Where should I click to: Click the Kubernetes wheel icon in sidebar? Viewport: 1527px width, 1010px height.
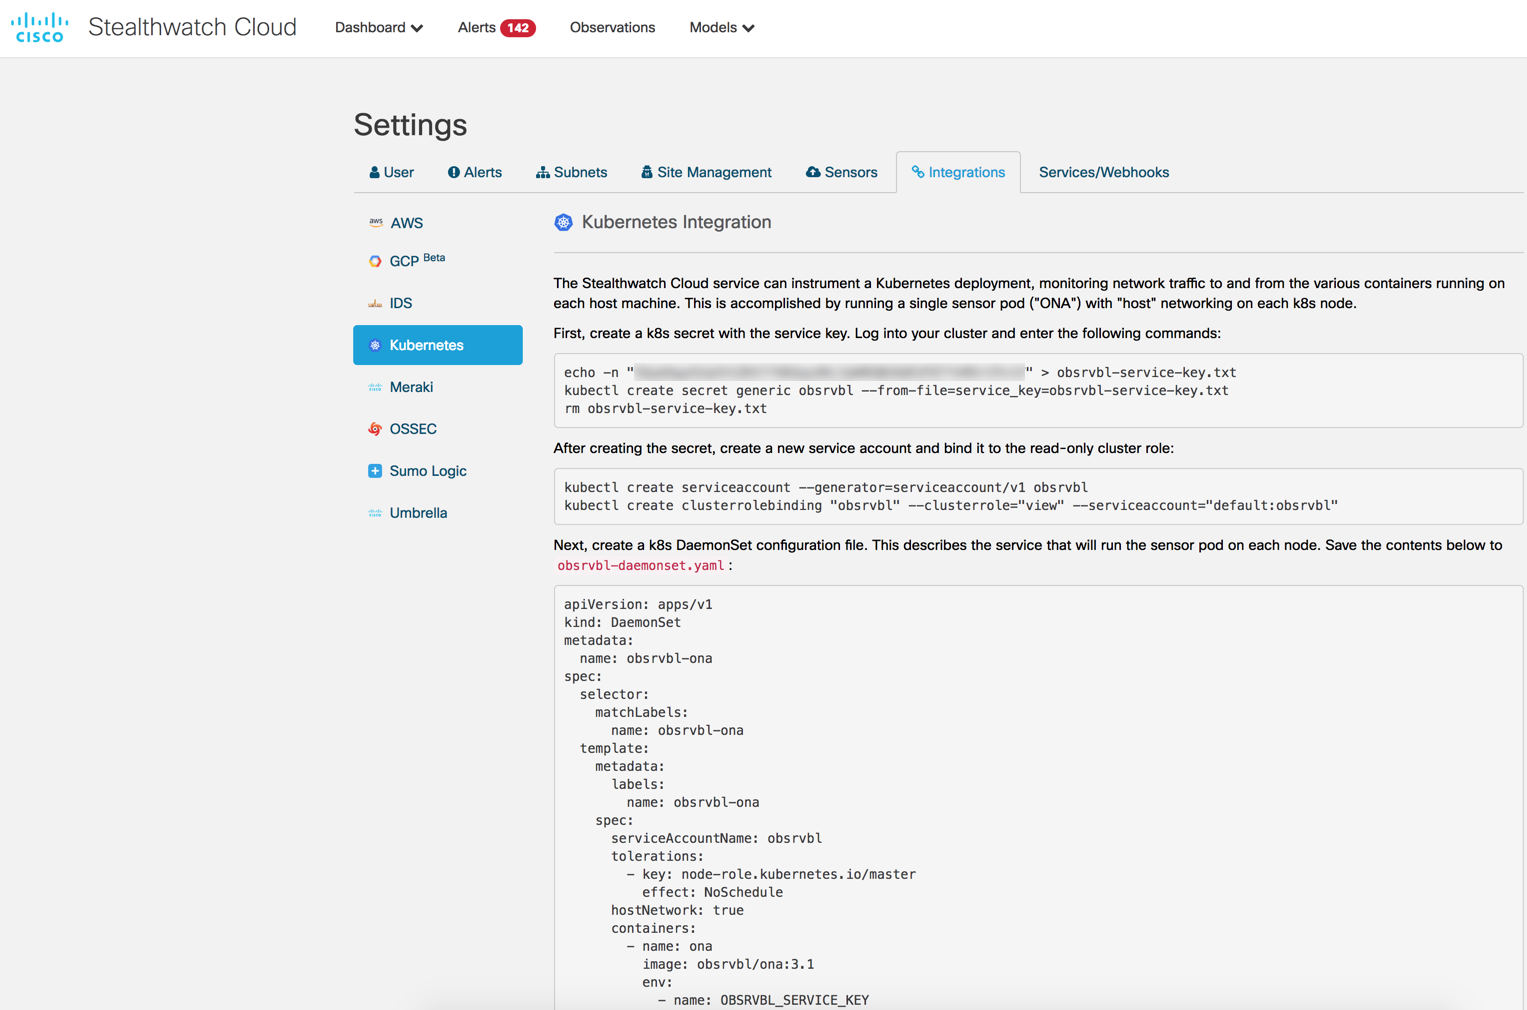[x=374, y=344]
